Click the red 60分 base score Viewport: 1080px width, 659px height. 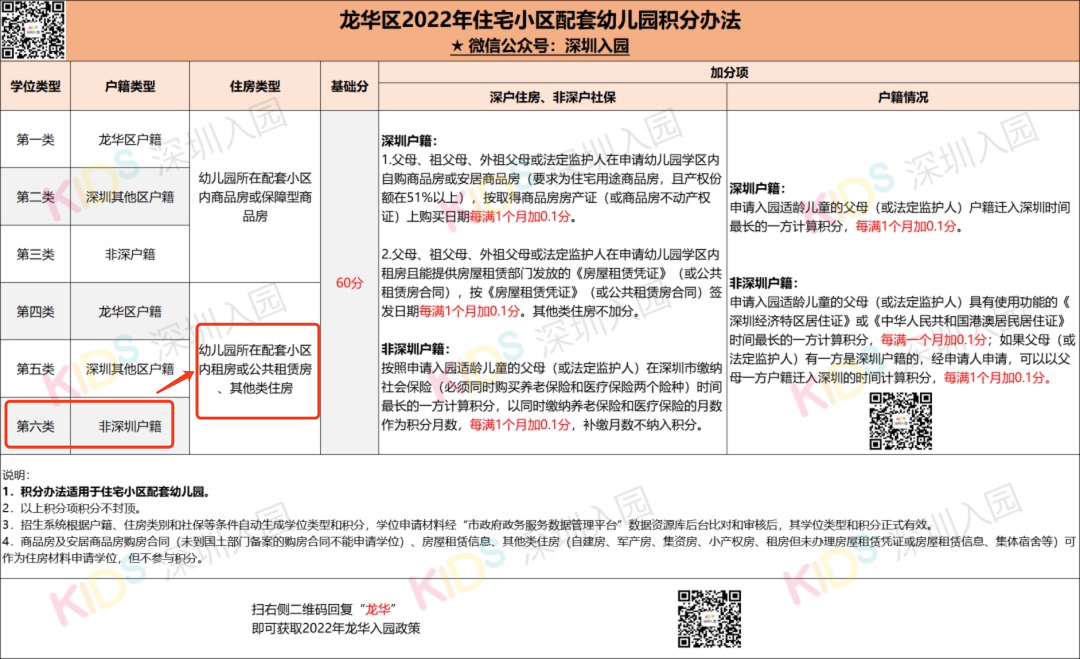pyautogui.click(x=349, y=283)
